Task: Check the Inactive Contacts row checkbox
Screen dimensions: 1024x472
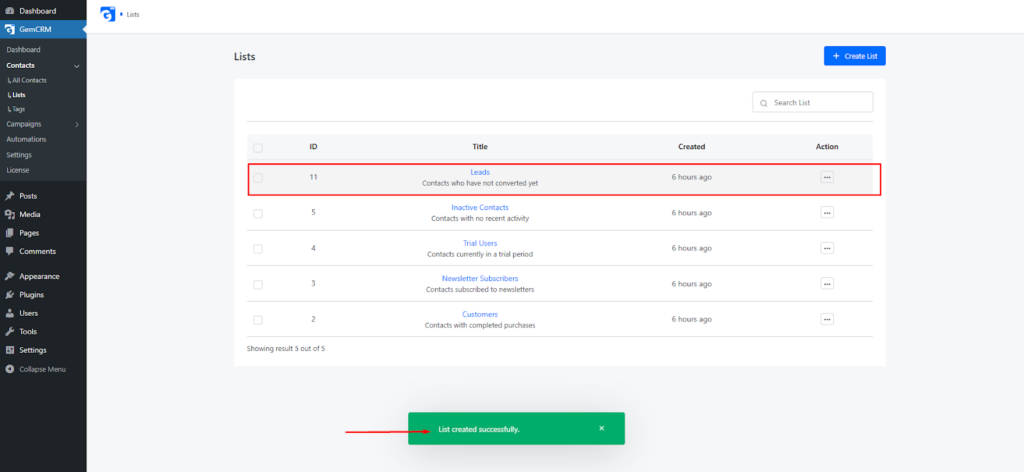Action: [258, 213]
